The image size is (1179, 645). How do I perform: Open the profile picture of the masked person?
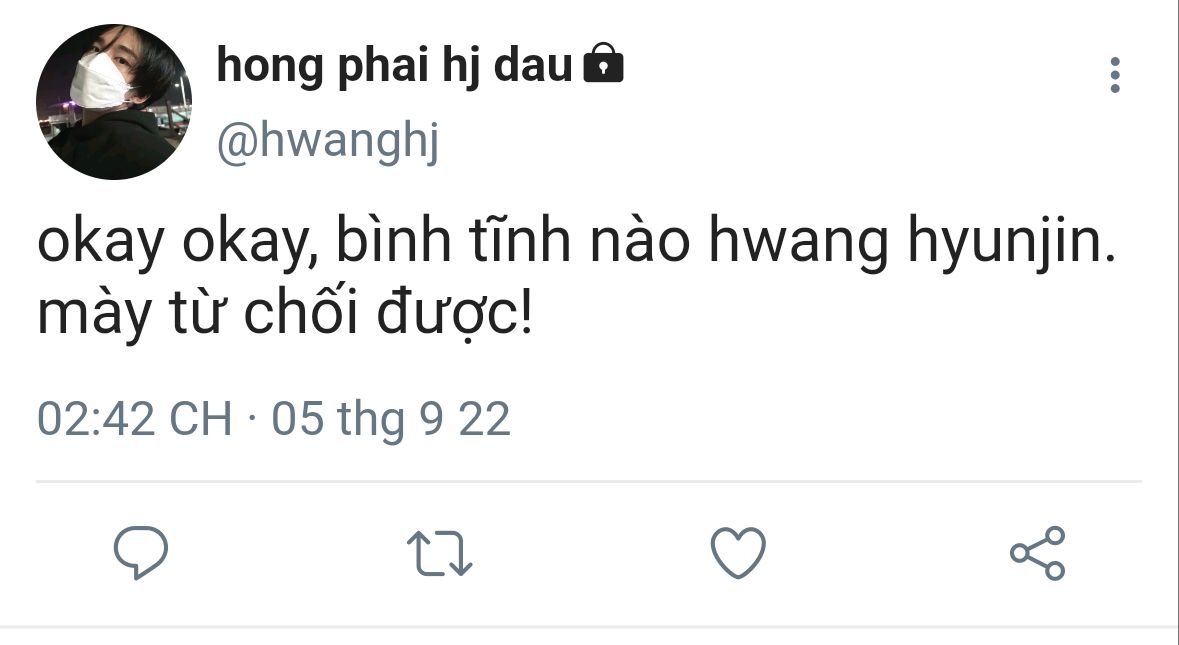pyautogui.click(x=114, y=101)
